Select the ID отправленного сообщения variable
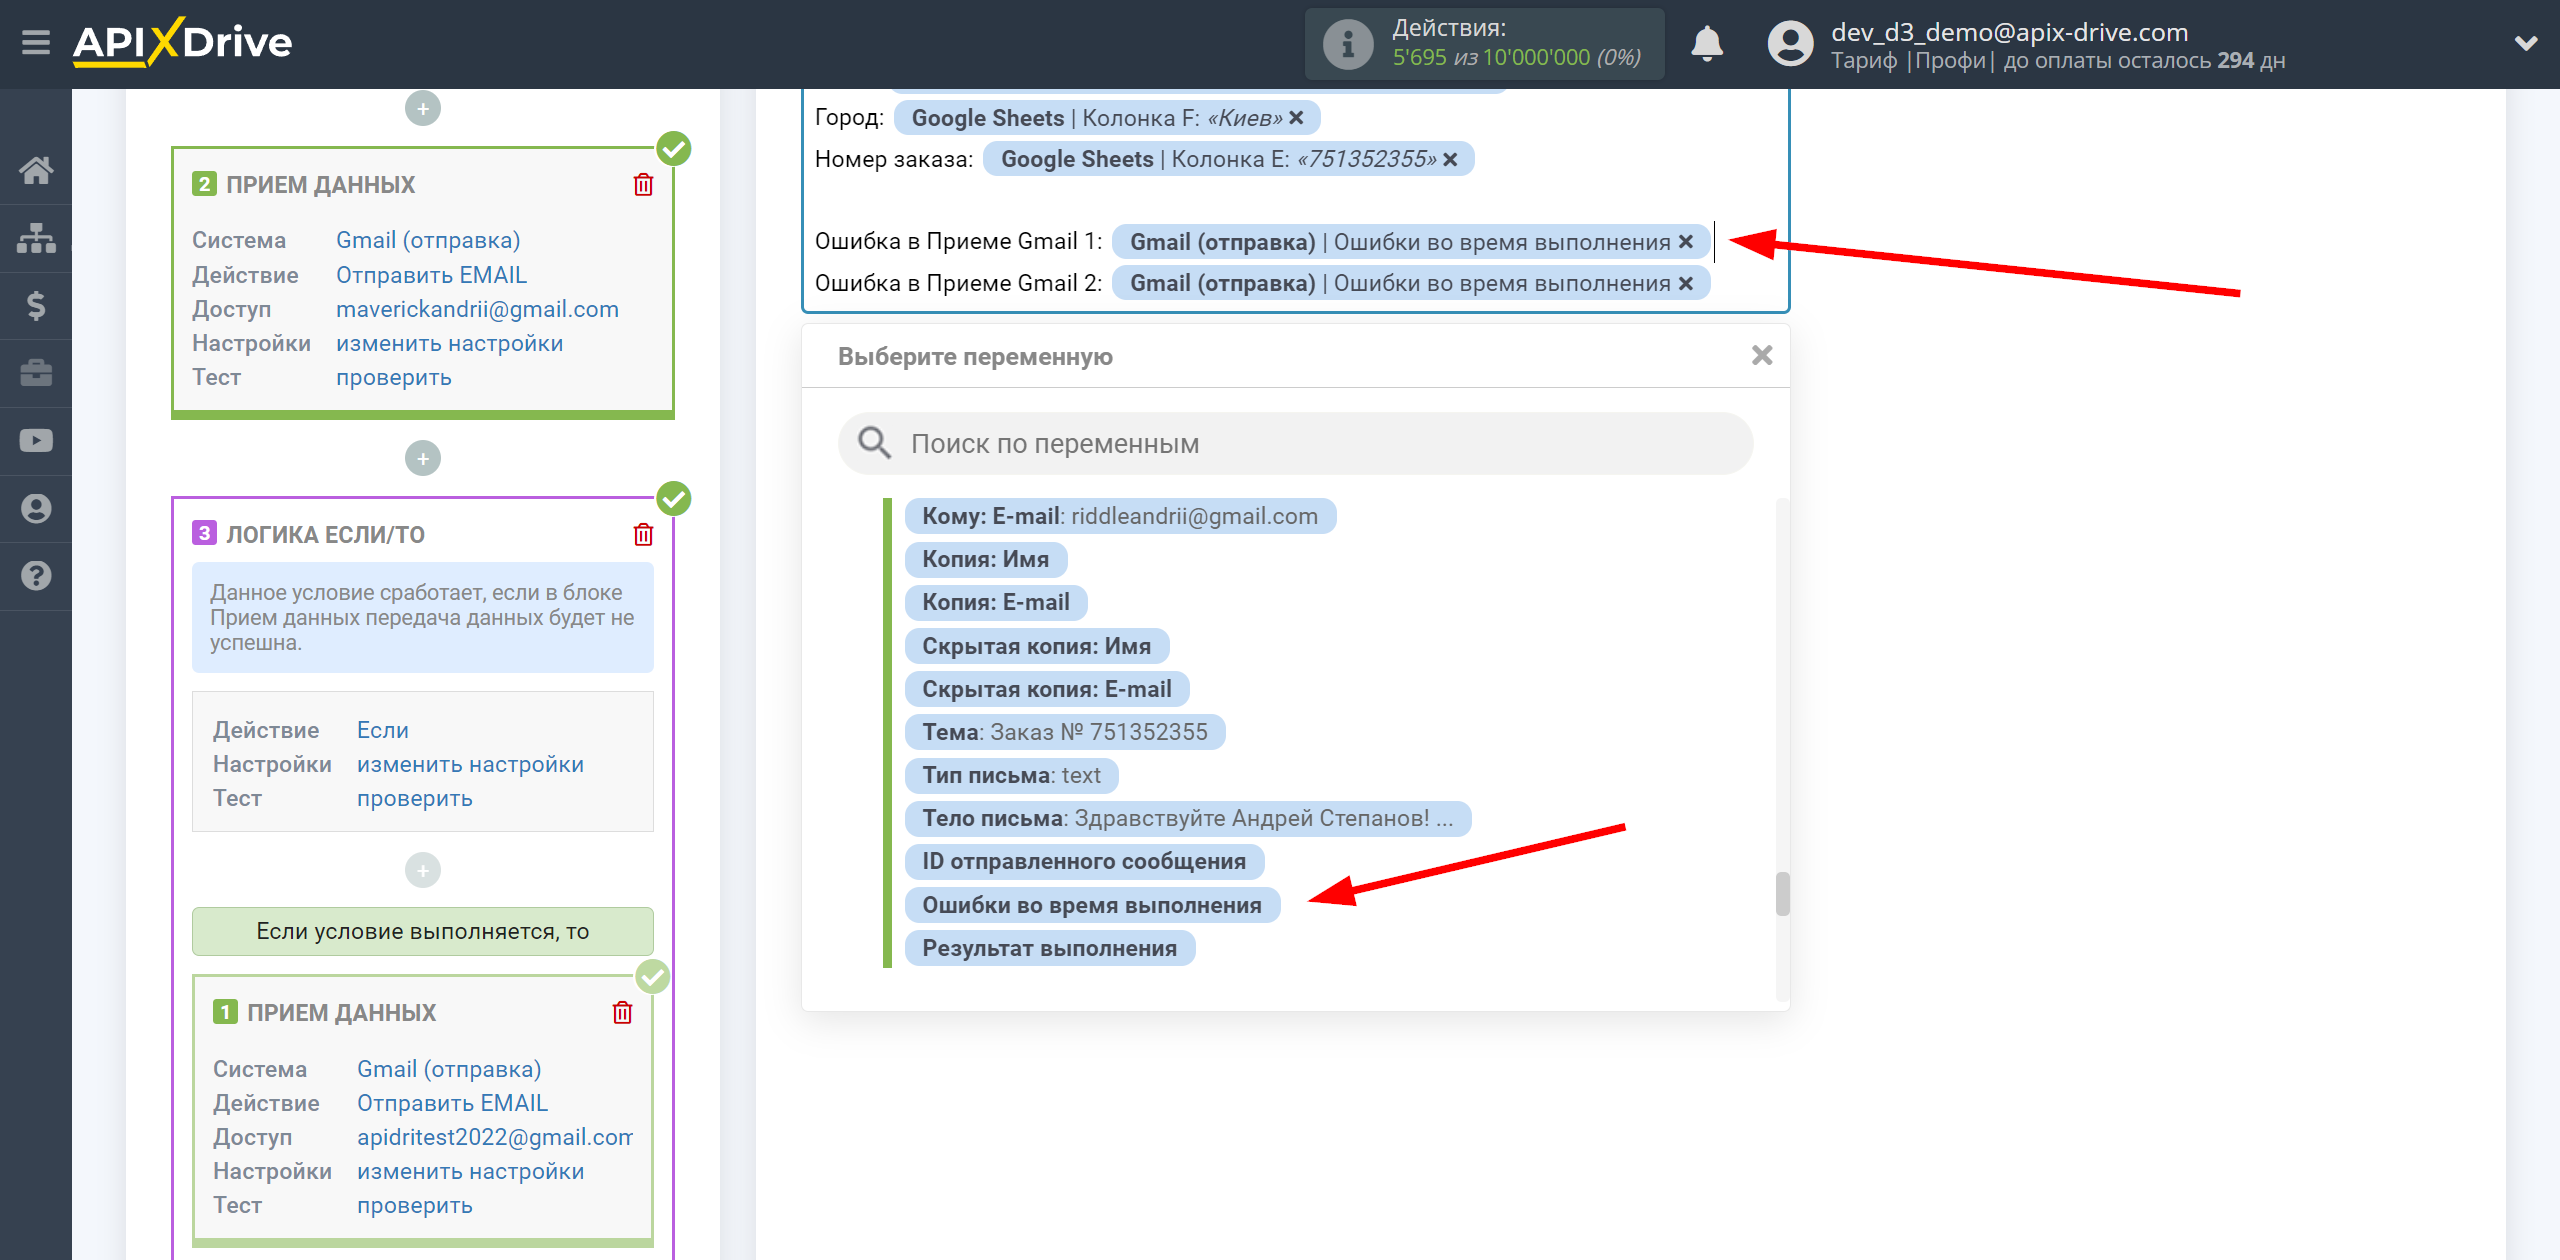 coord(1084,861)
